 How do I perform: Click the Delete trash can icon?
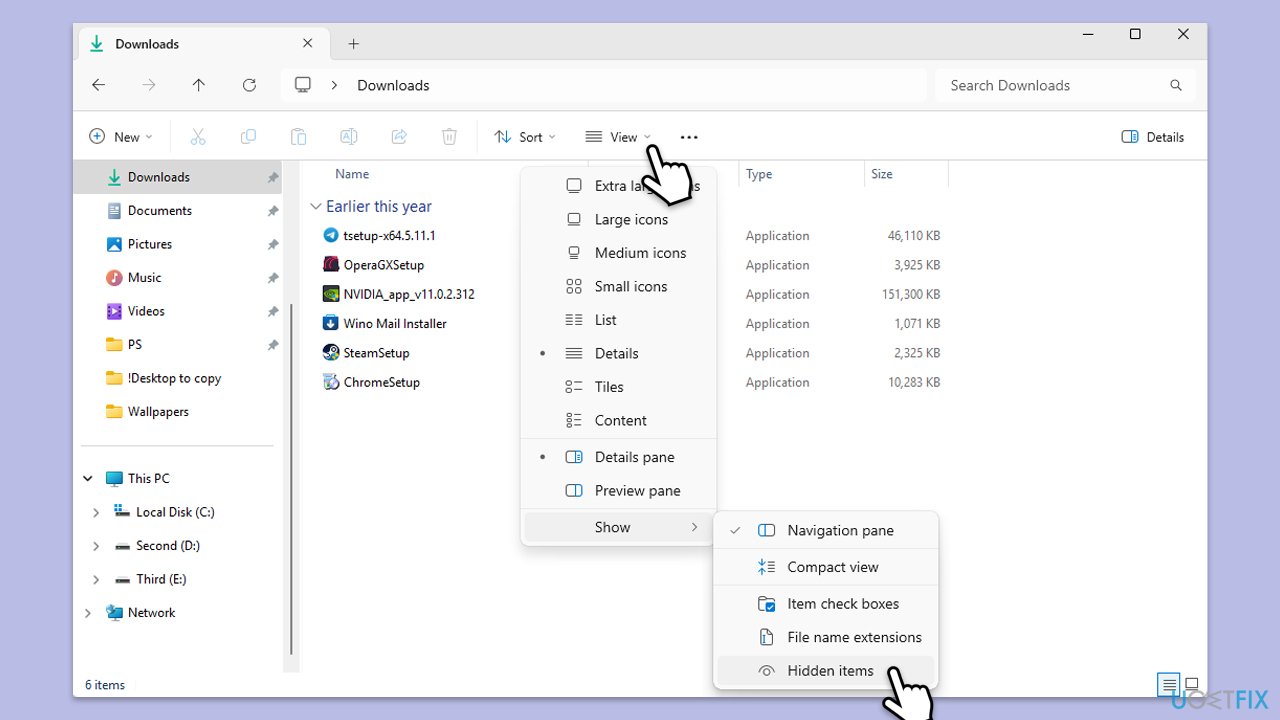(x=450, y=137)
